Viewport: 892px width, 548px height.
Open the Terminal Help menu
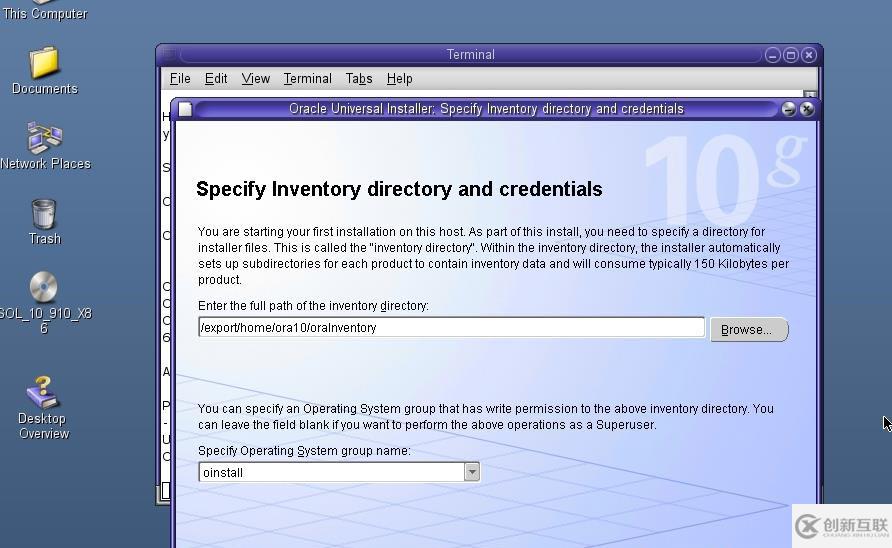tap(399, 79)
